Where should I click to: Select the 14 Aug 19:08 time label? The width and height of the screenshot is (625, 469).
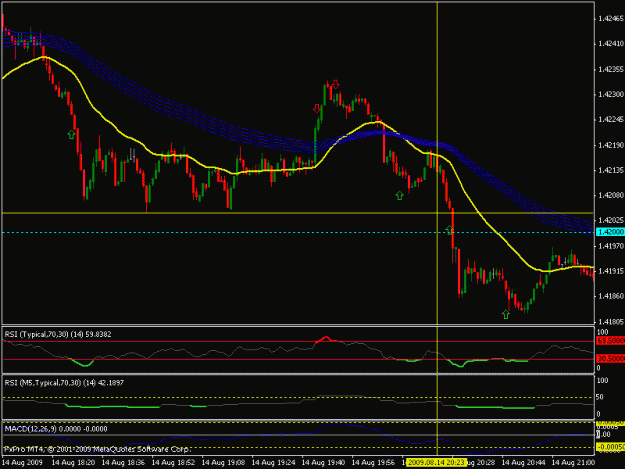point(223,462)
